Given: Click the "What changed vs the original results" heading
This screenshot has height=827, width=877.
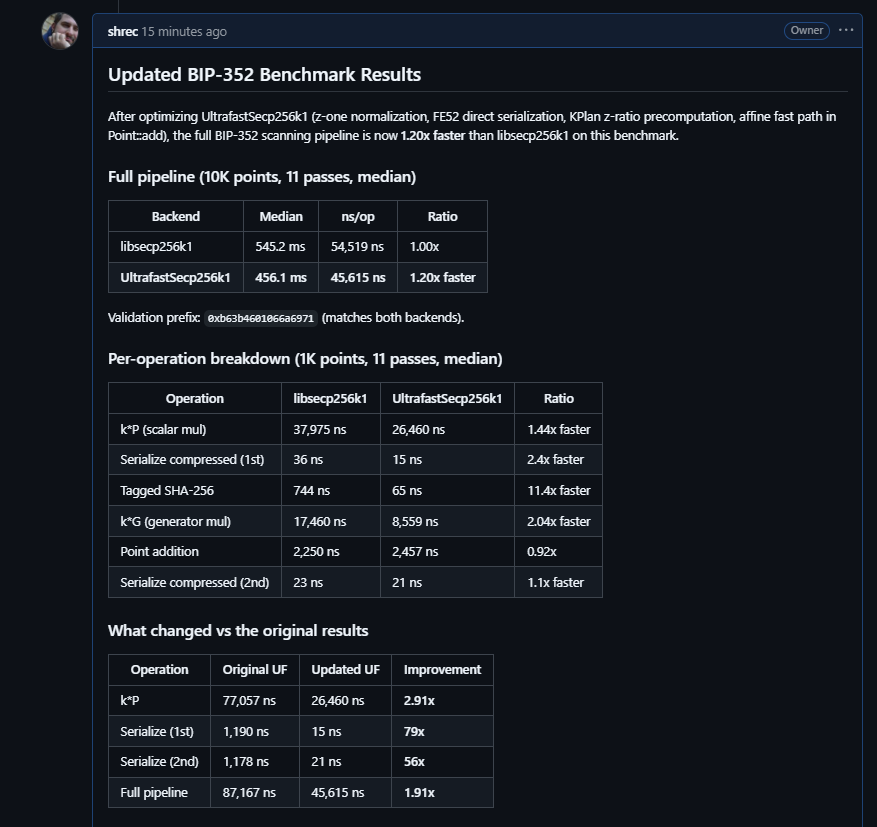Looking at the screenshot, I should coord(238,631).
